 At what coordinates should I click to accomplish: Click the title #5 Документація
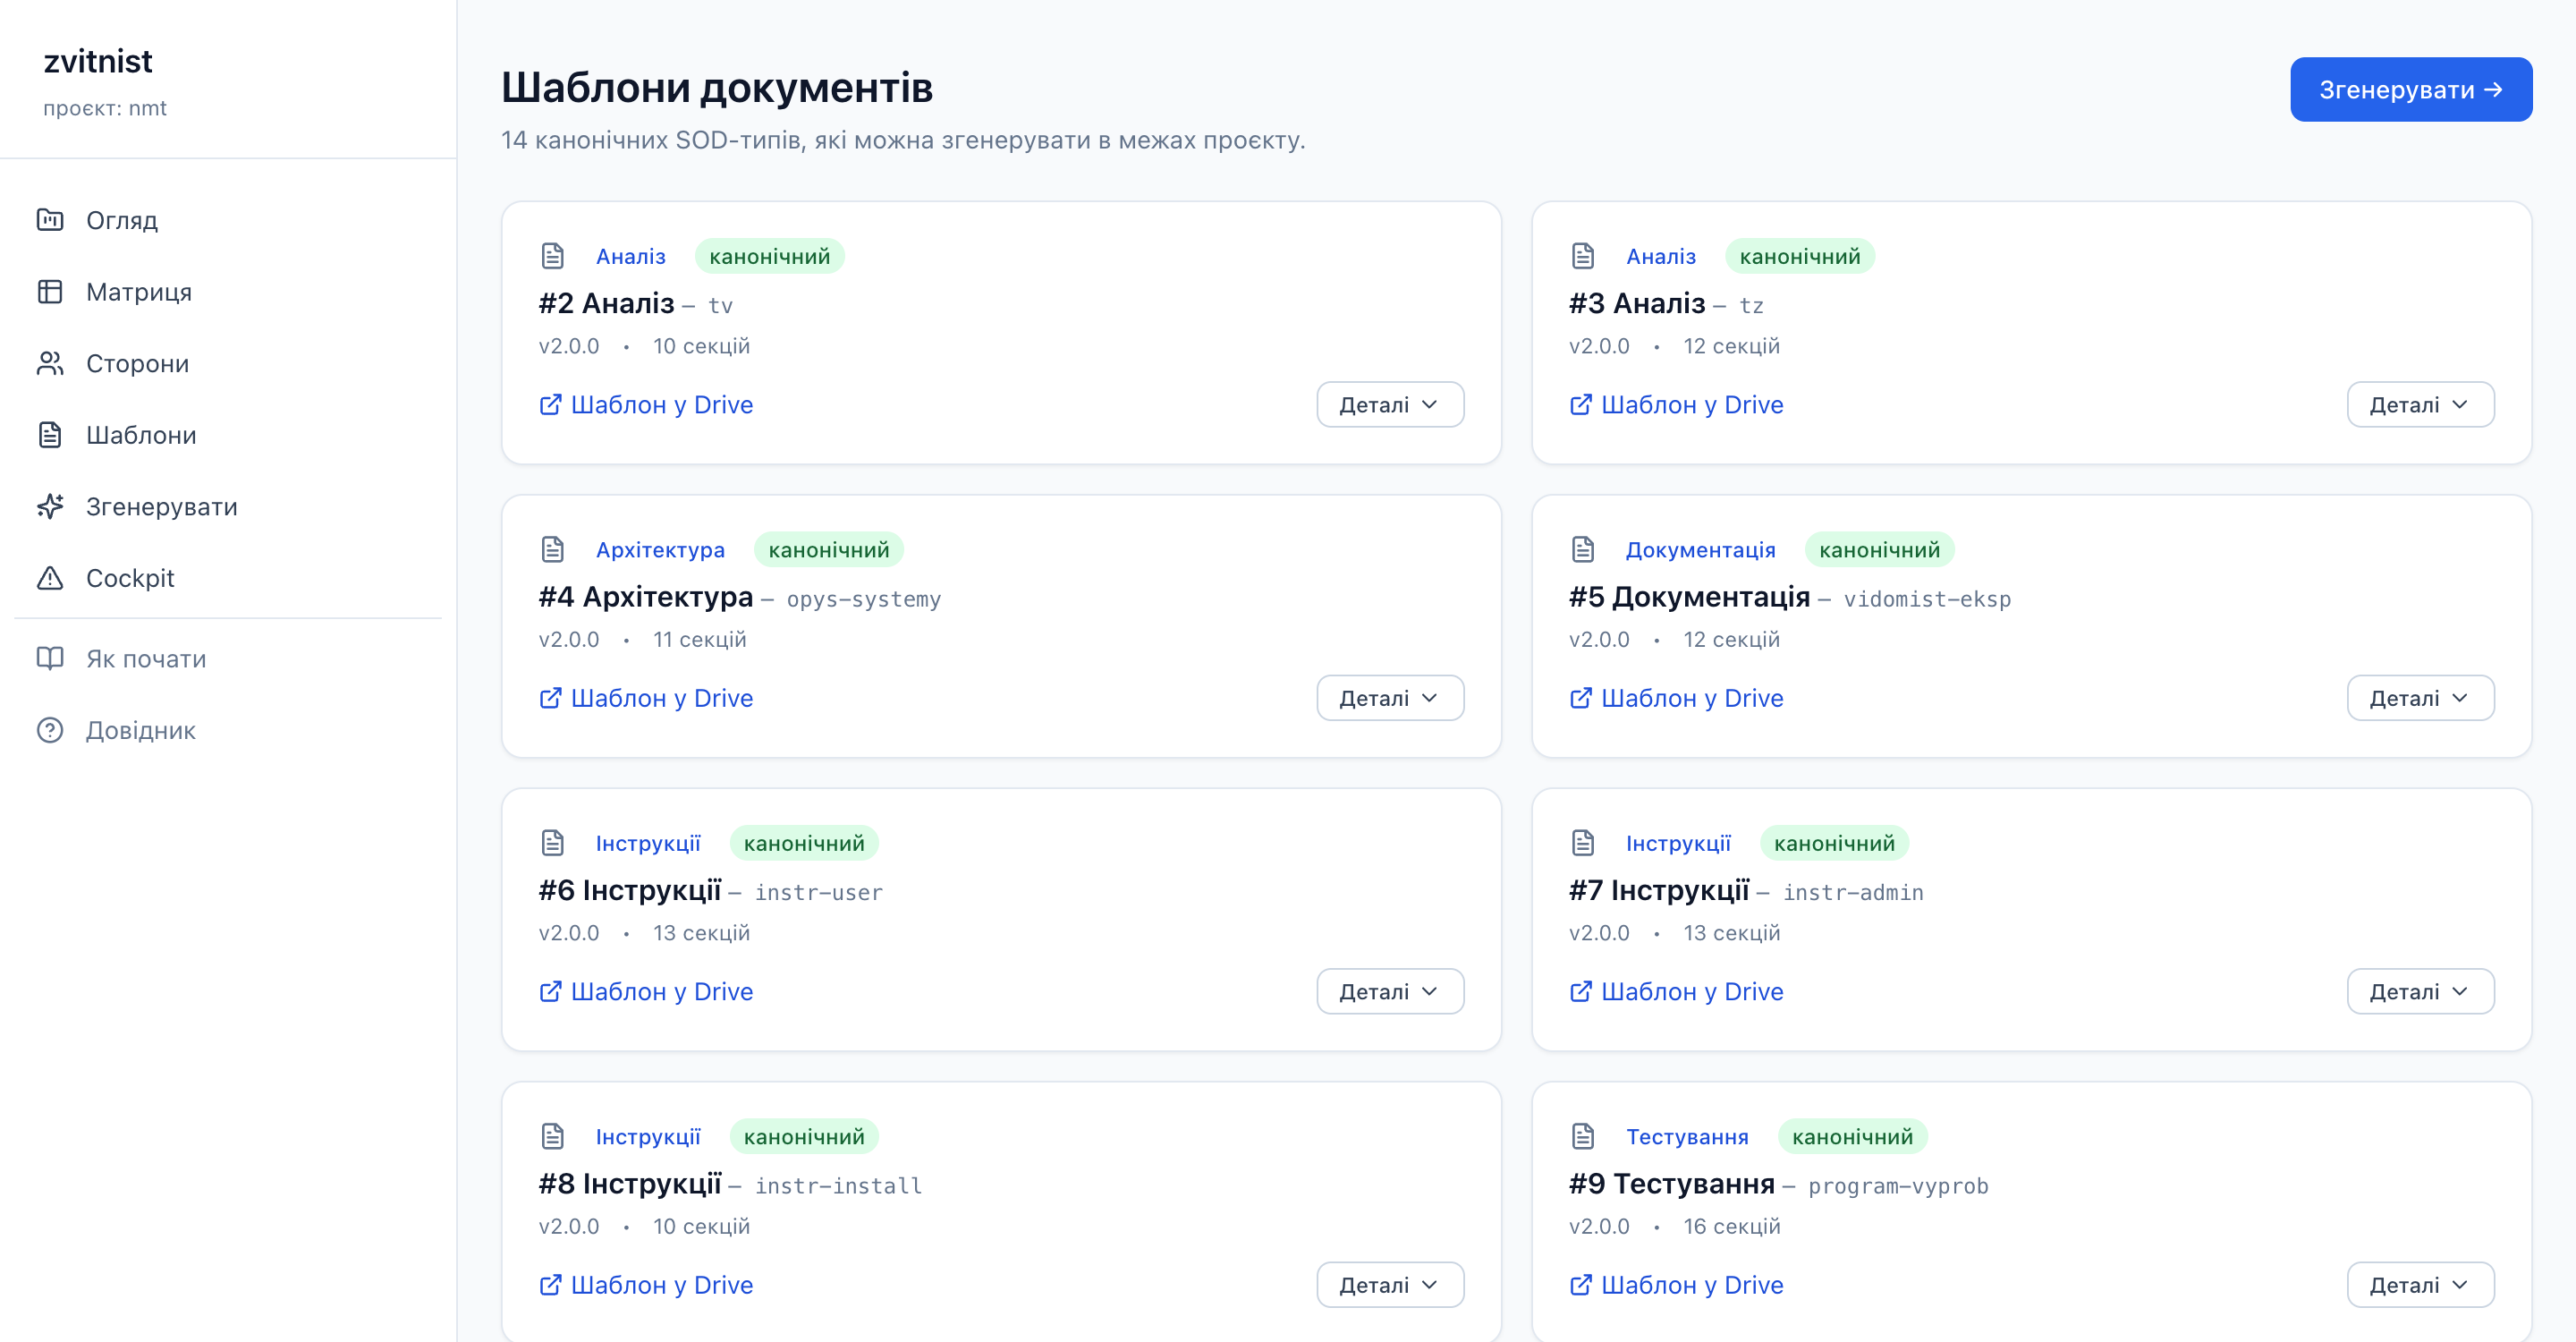(x=1689, y=597)
